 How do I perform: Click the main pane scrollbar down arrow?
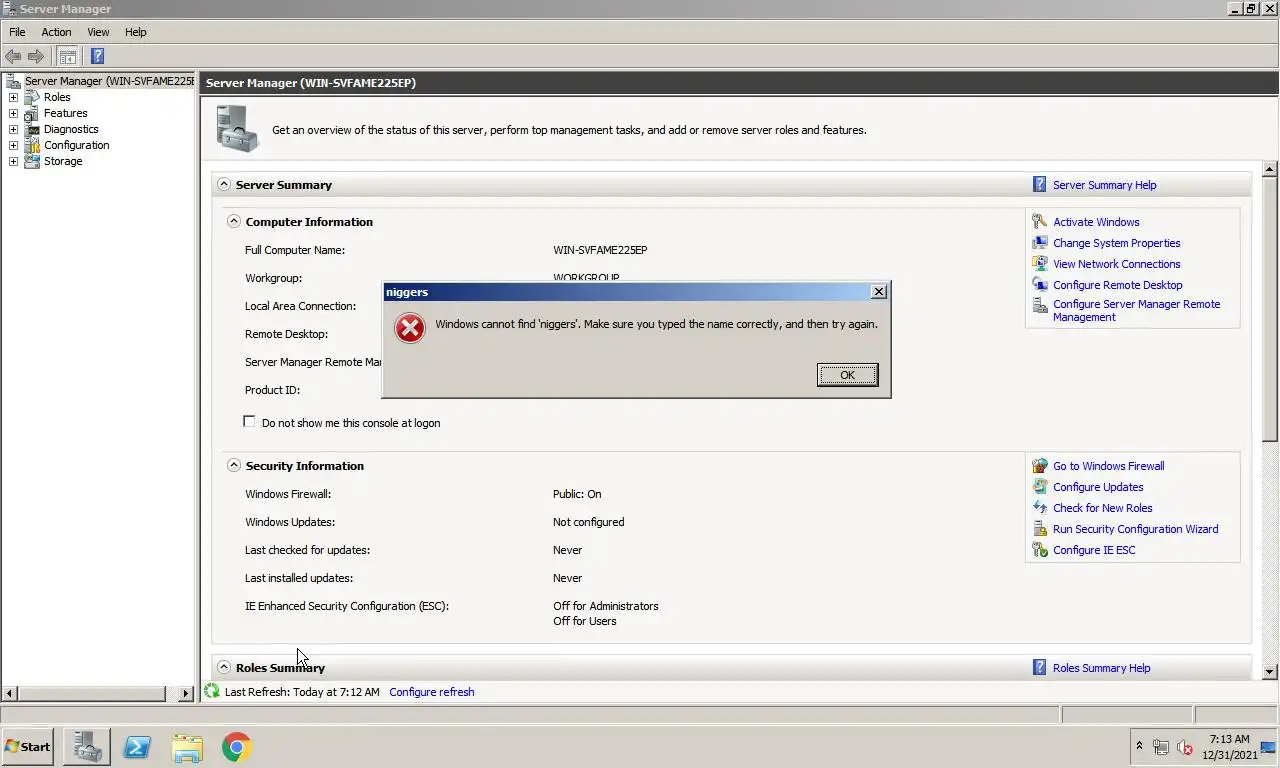[1270, 672]
